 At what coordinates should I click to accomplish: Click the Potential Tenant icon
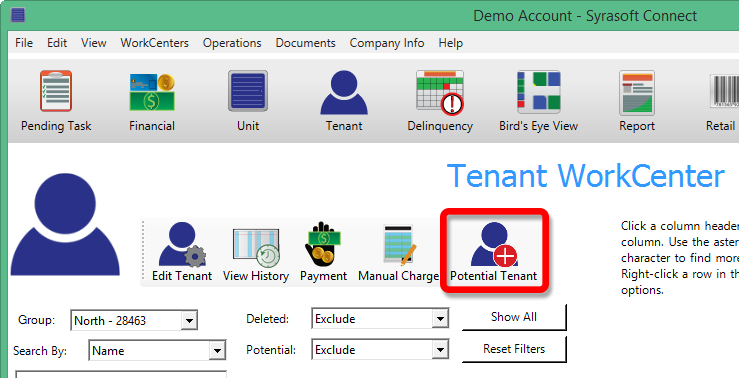[x=494, y=244]
